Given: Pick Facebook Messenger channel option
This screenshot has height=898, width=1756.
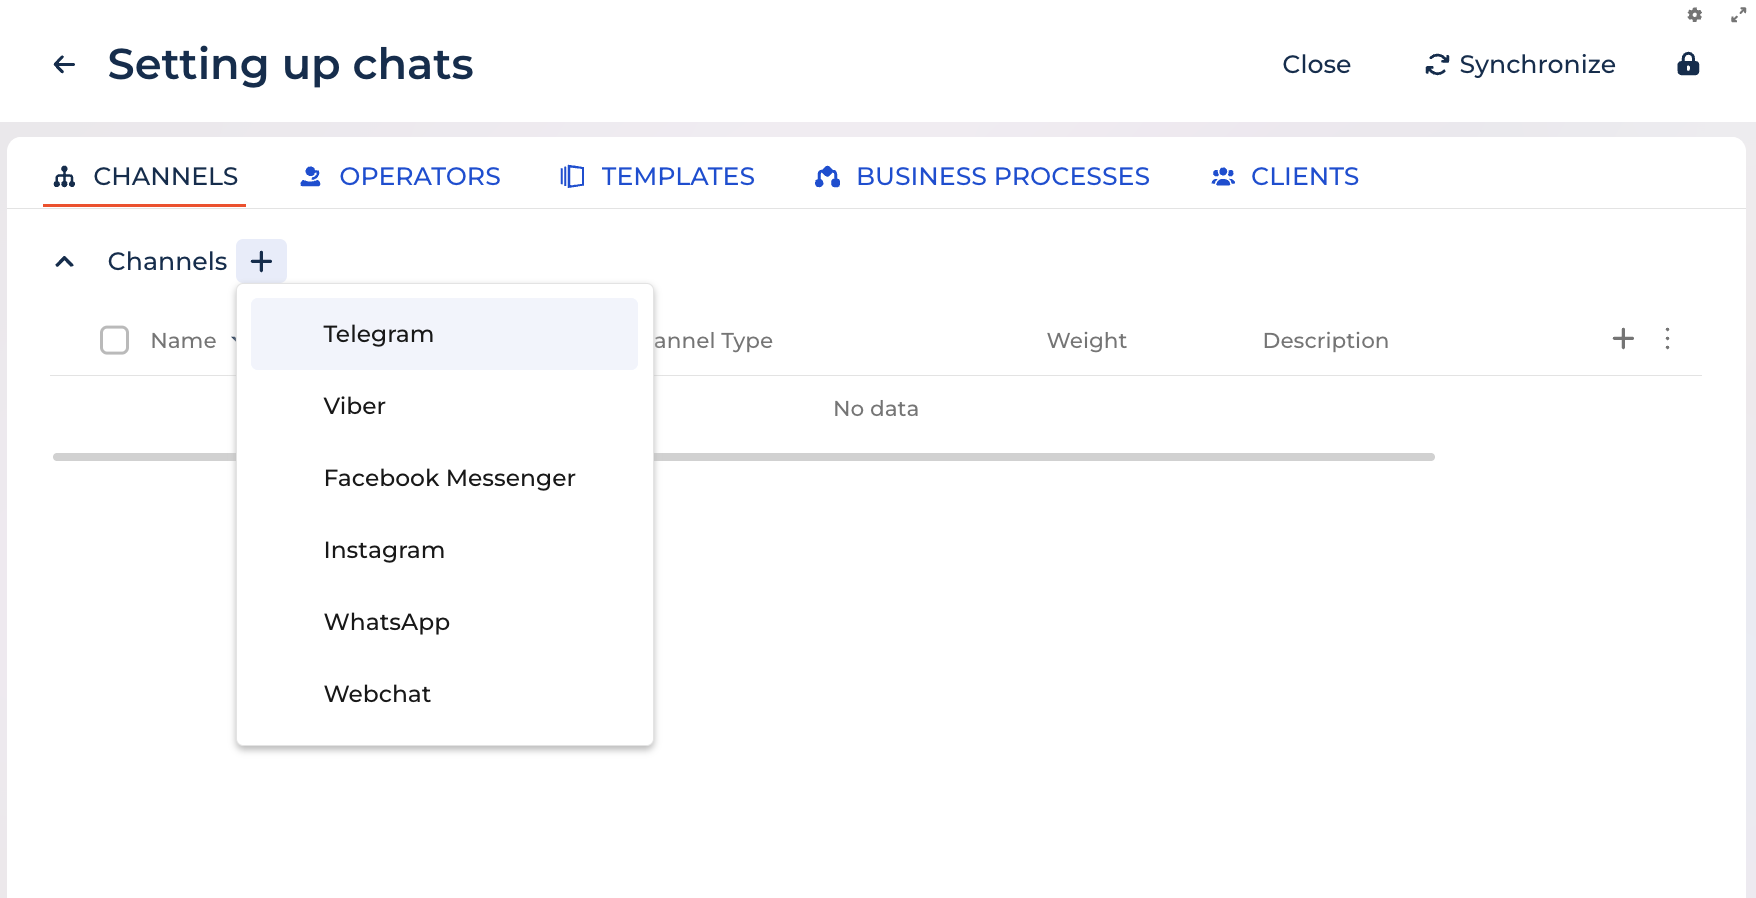Looking at the screenshot, I should pos(449,478).
